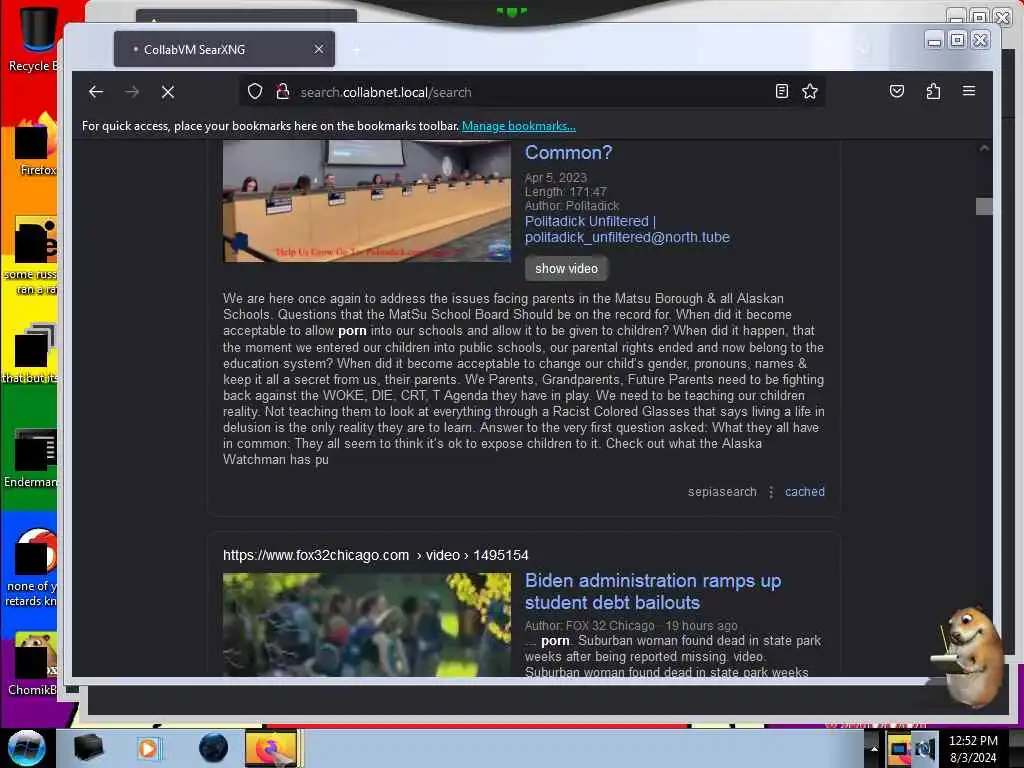Open the Enderman desktop icon
The height and width of the screenshot is (768, 1024).
(33, 457)
